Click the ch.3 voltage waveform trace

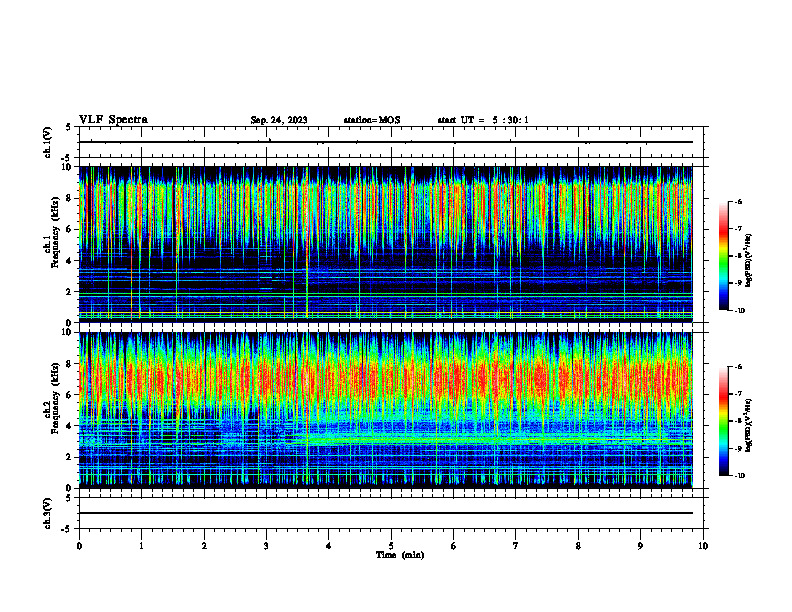(385, 513)
